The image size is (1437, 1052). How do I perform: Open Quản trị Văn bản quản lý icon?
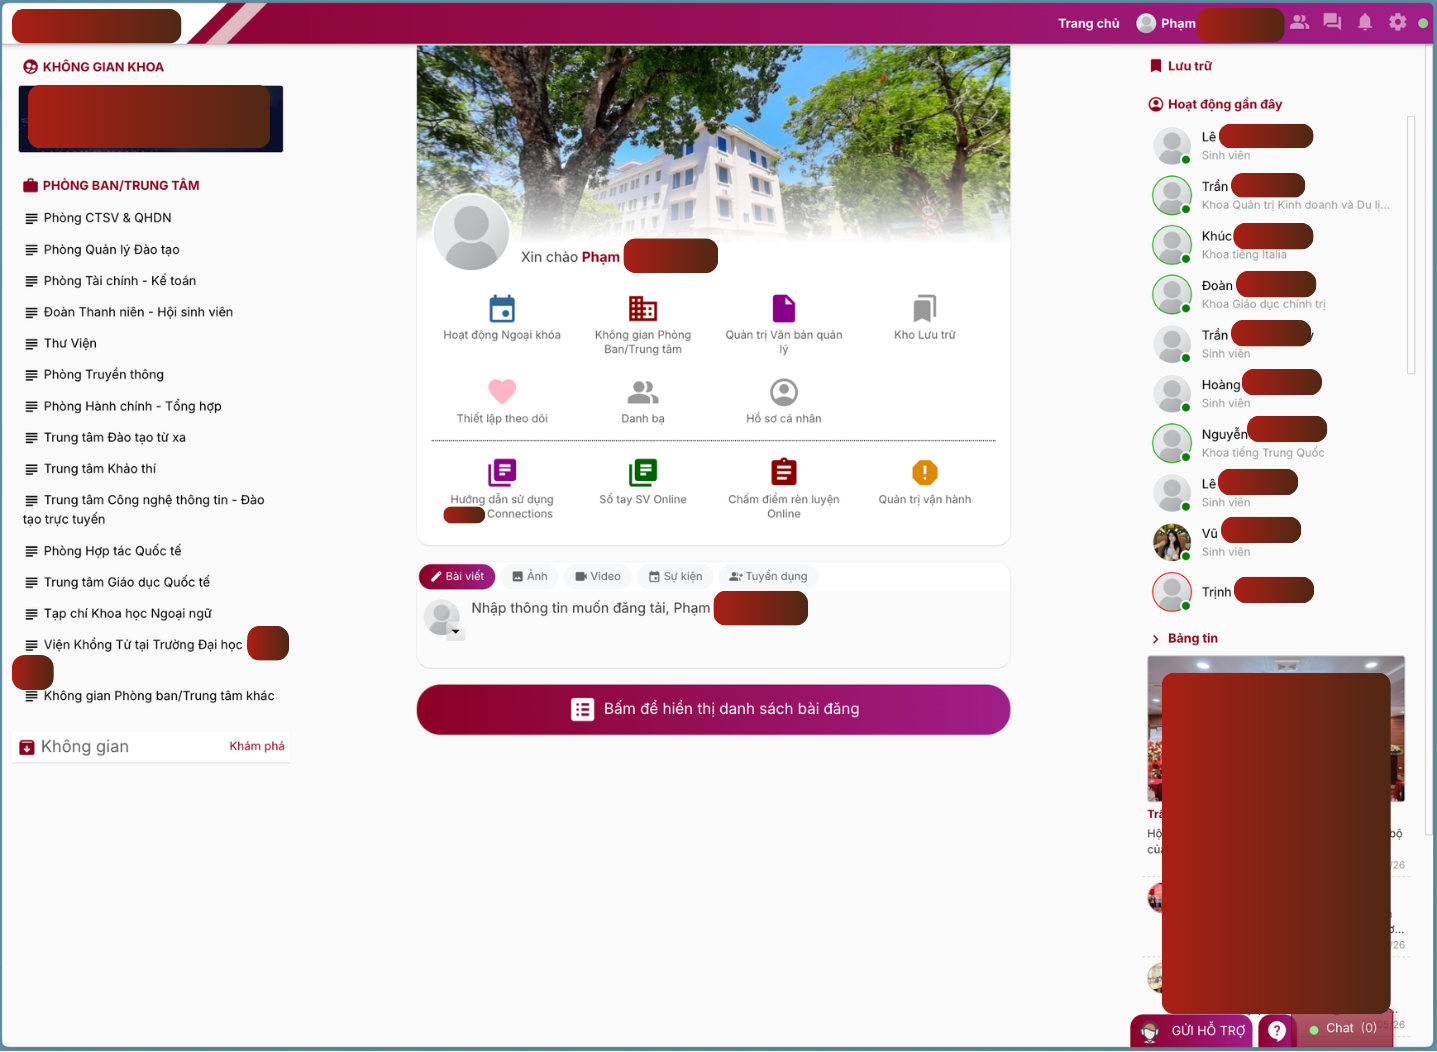coord(784,308)
